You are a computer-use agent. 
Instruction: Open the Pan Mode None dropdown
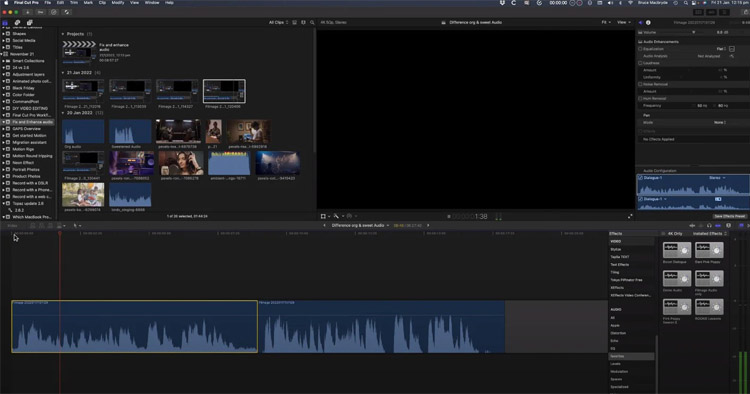720,122
